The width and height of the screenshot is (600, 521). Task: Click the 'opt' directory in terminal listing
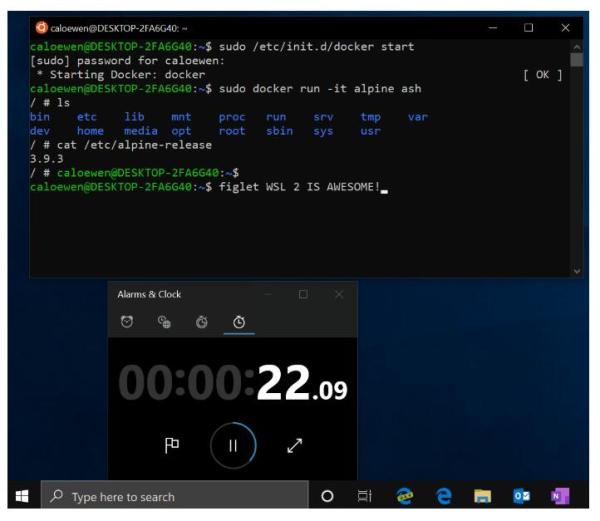(181, 132)
